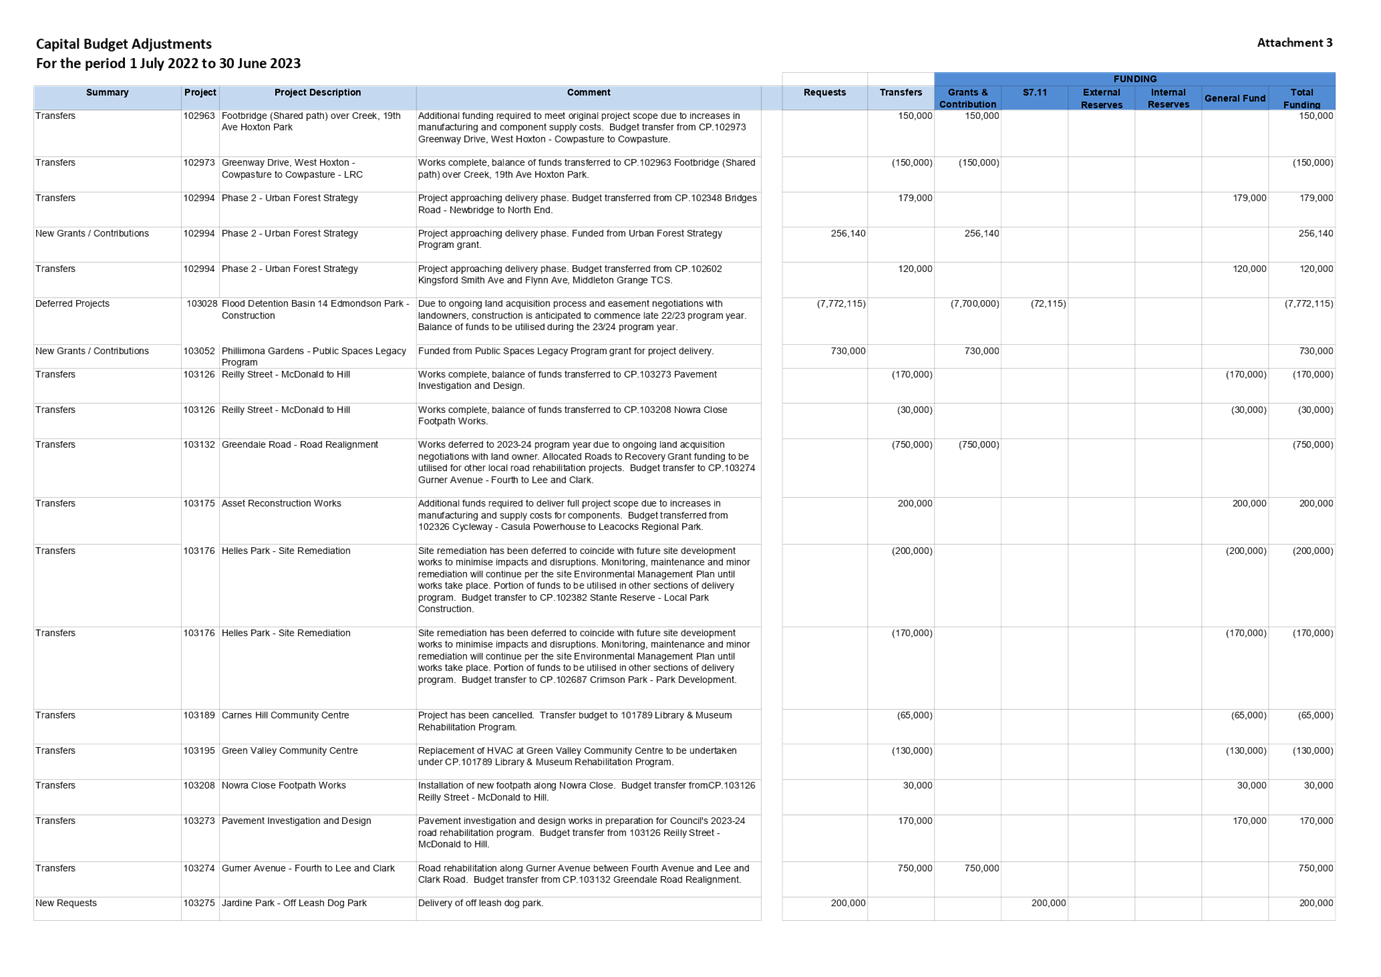Click the 'Project' number column header

(200, 93)
